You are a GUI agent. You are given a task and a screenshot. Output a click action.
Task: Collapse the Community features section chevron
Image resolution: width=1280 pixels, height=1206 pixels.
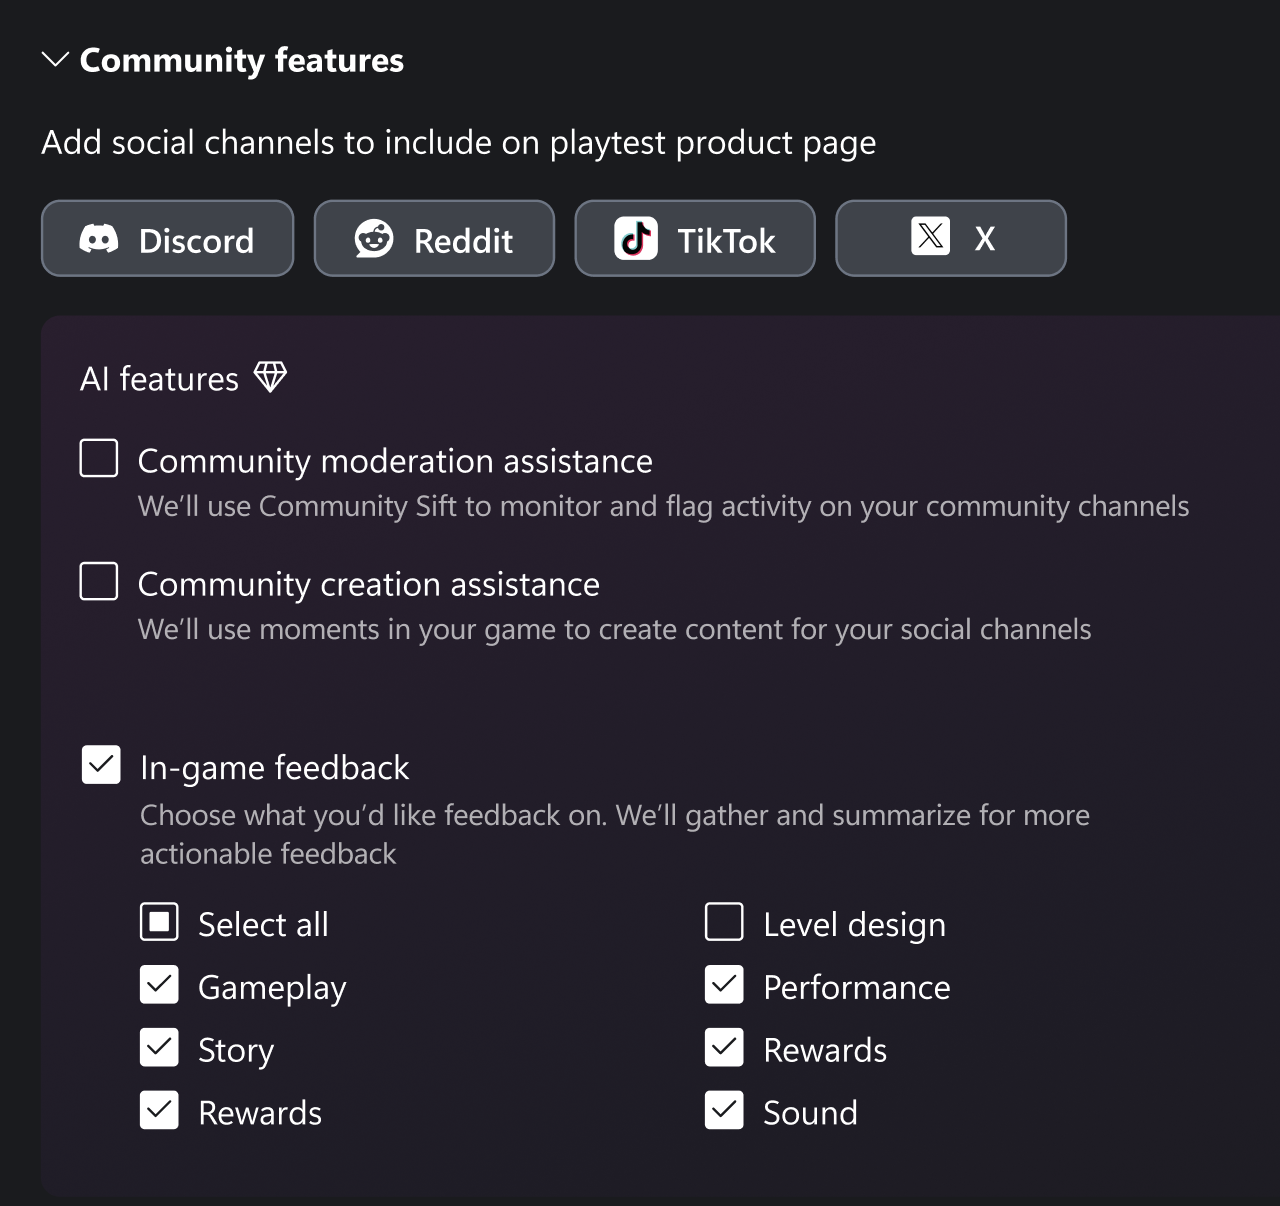click(x=55, y=60)
